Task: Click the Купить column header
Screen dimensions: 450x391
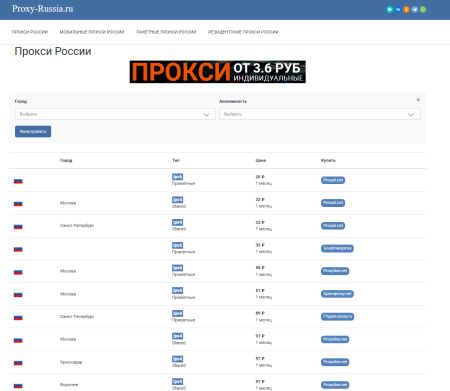Action: [328, 160]
